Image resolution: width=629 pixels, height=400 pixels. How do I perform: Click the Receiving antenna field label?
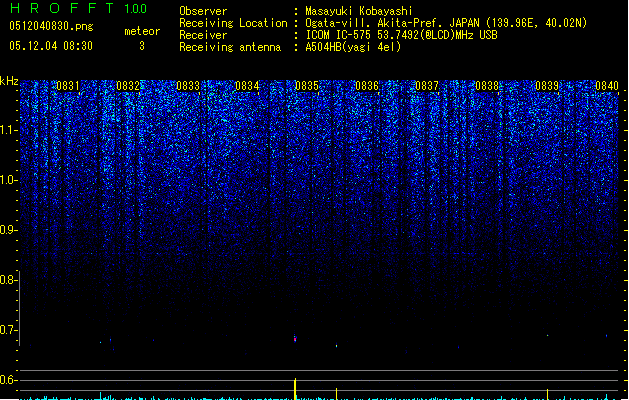230,47
